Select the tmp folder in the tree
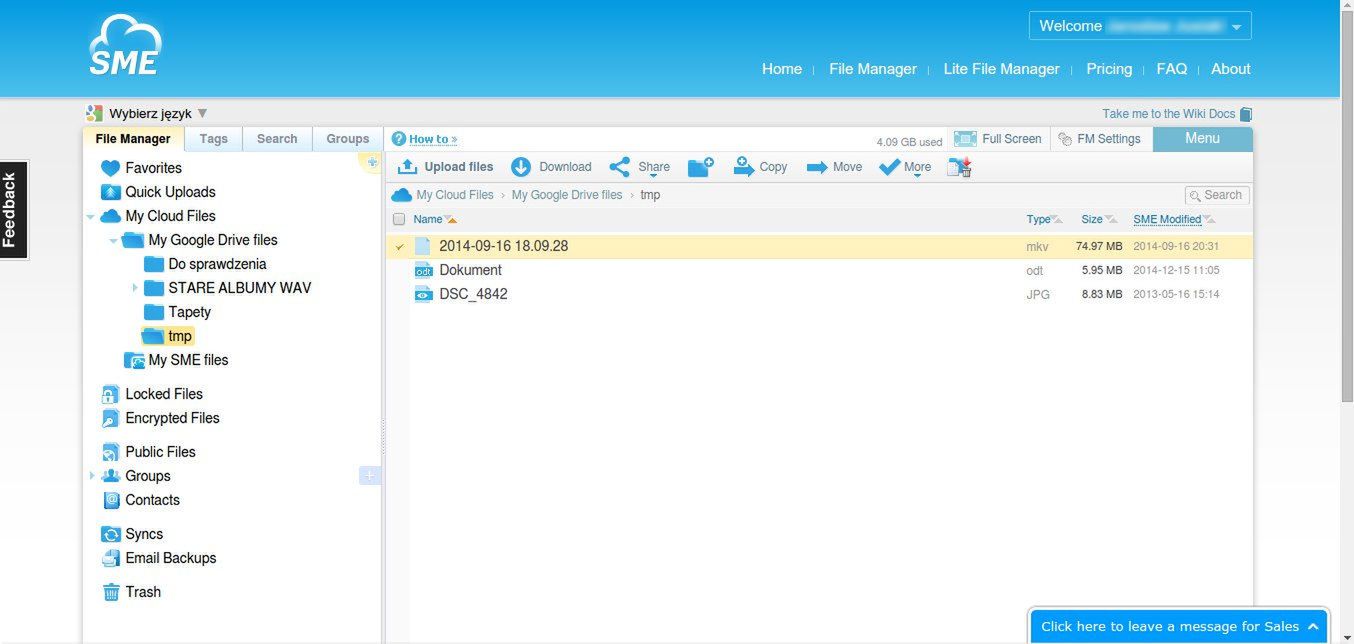The image size is (1354, 644). tap(168, 336)
